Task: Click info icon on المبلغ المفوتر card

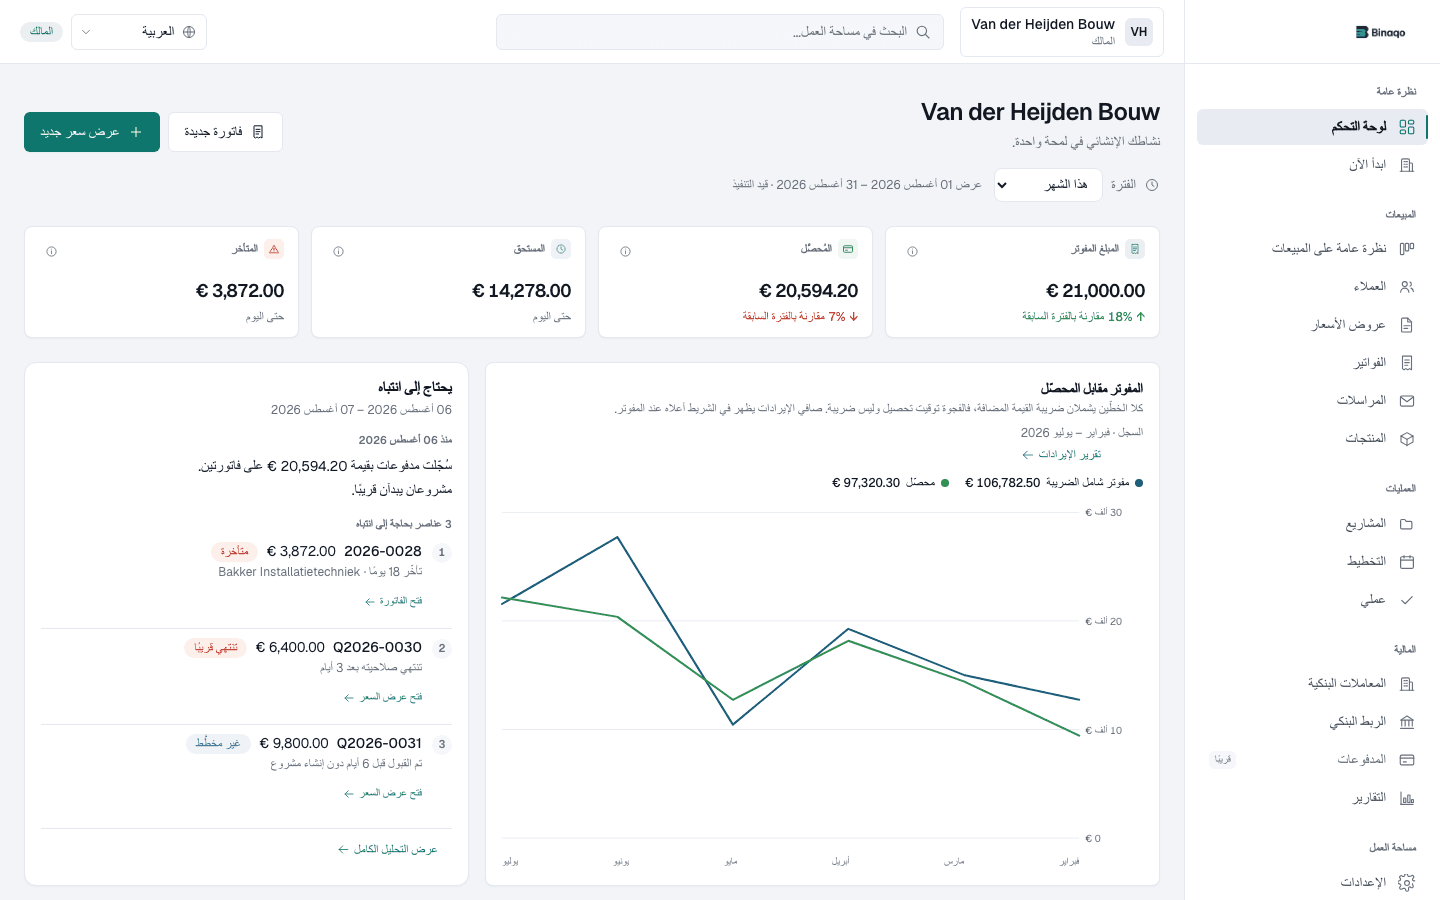Action: tap(912, 252)
